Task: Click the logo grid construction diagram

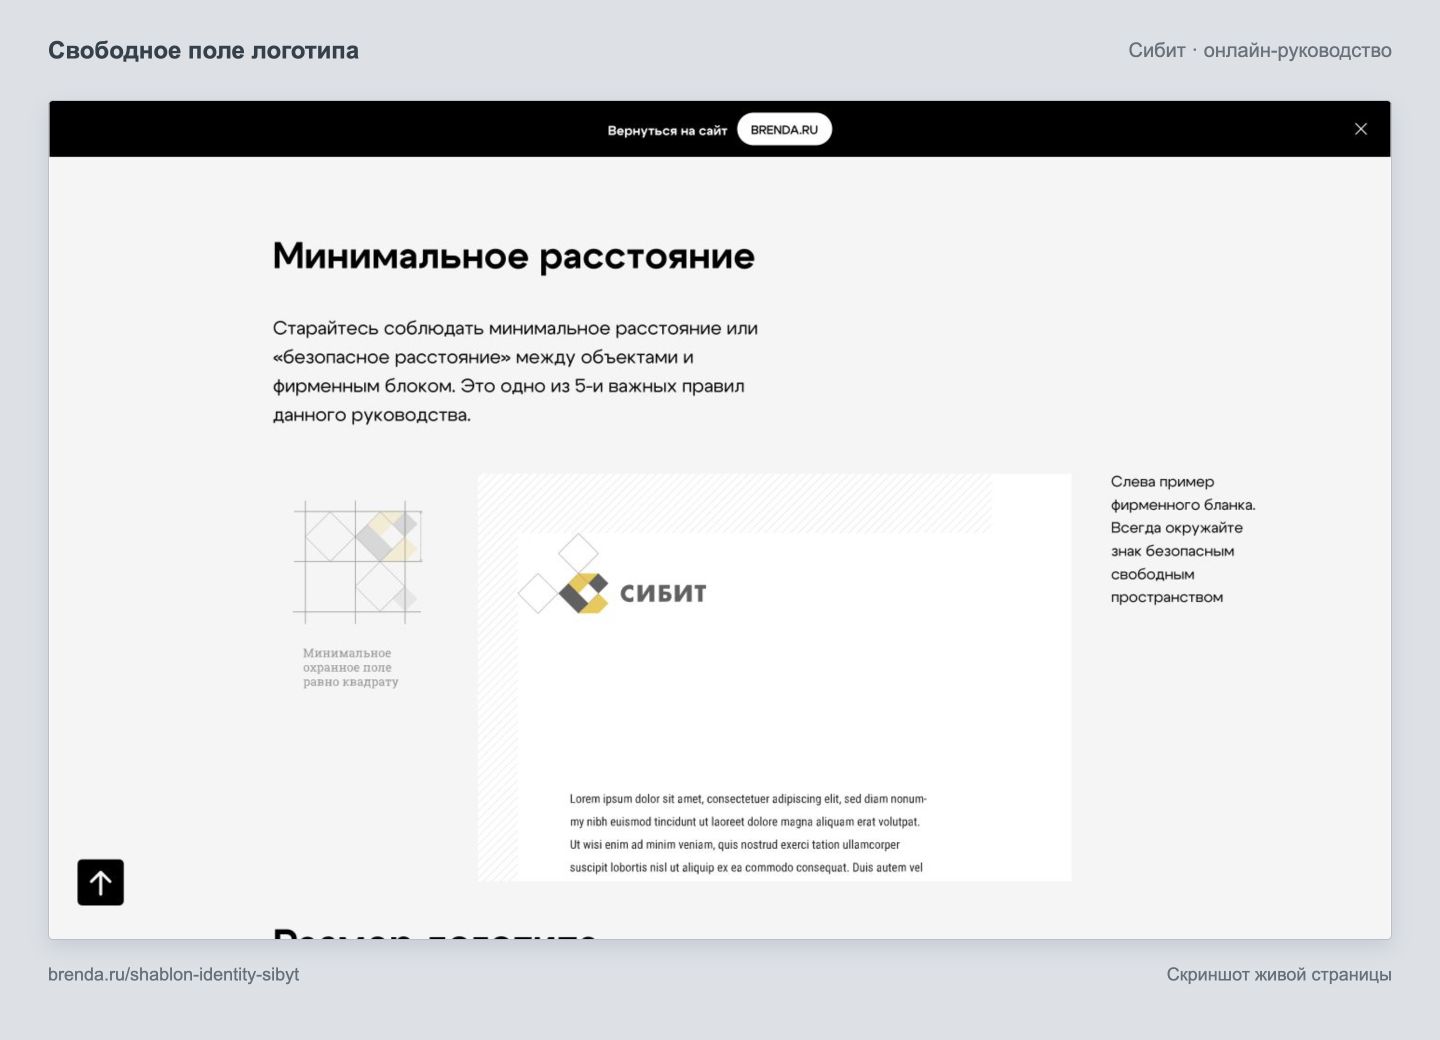Action: [x=358, y=562]
